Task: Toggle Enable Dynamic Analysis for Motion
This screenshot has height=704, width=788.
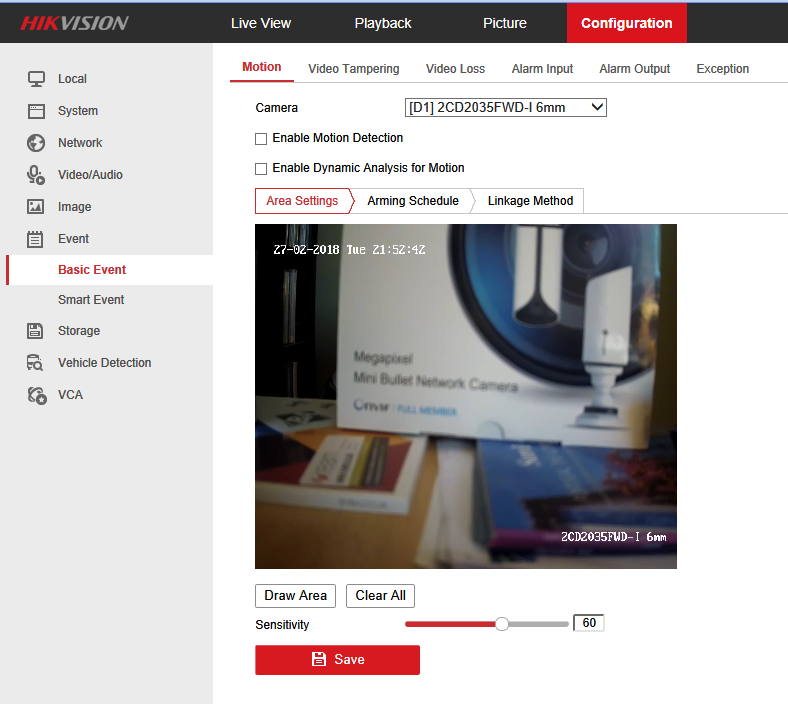Action: (262, 168)
